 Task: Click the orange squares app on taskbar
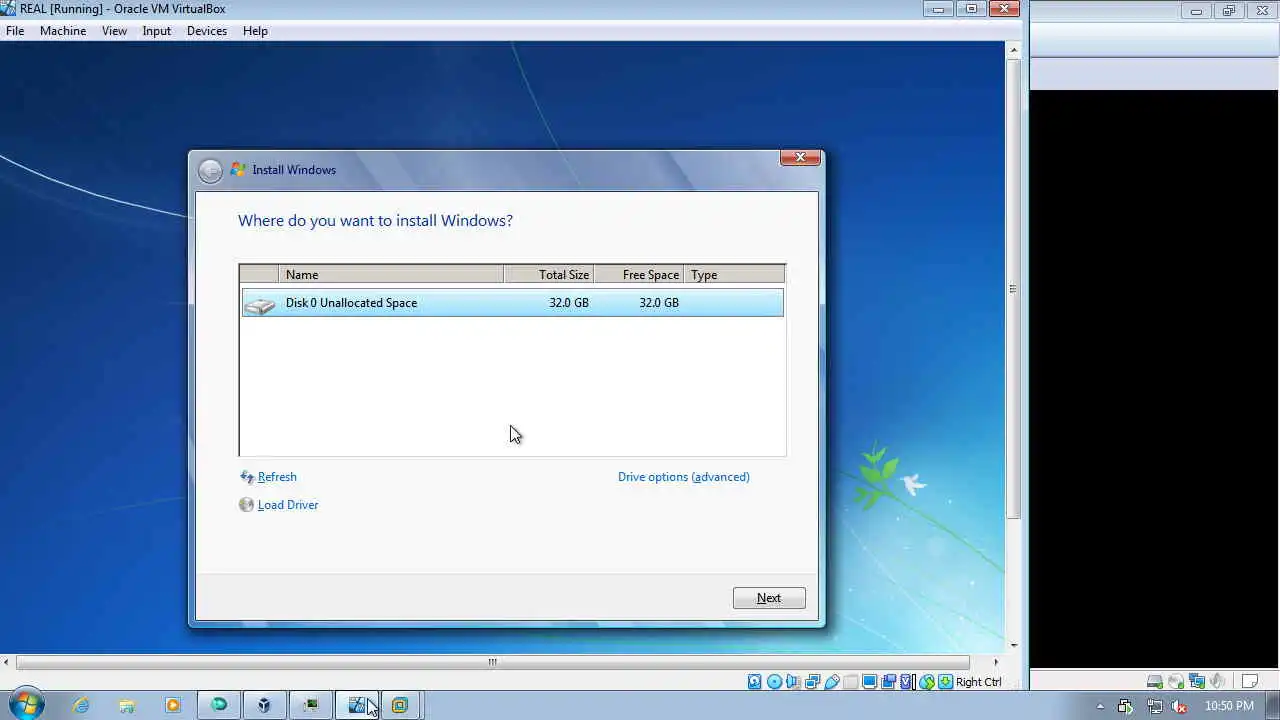pyautogui.click(x=400, y=705)
